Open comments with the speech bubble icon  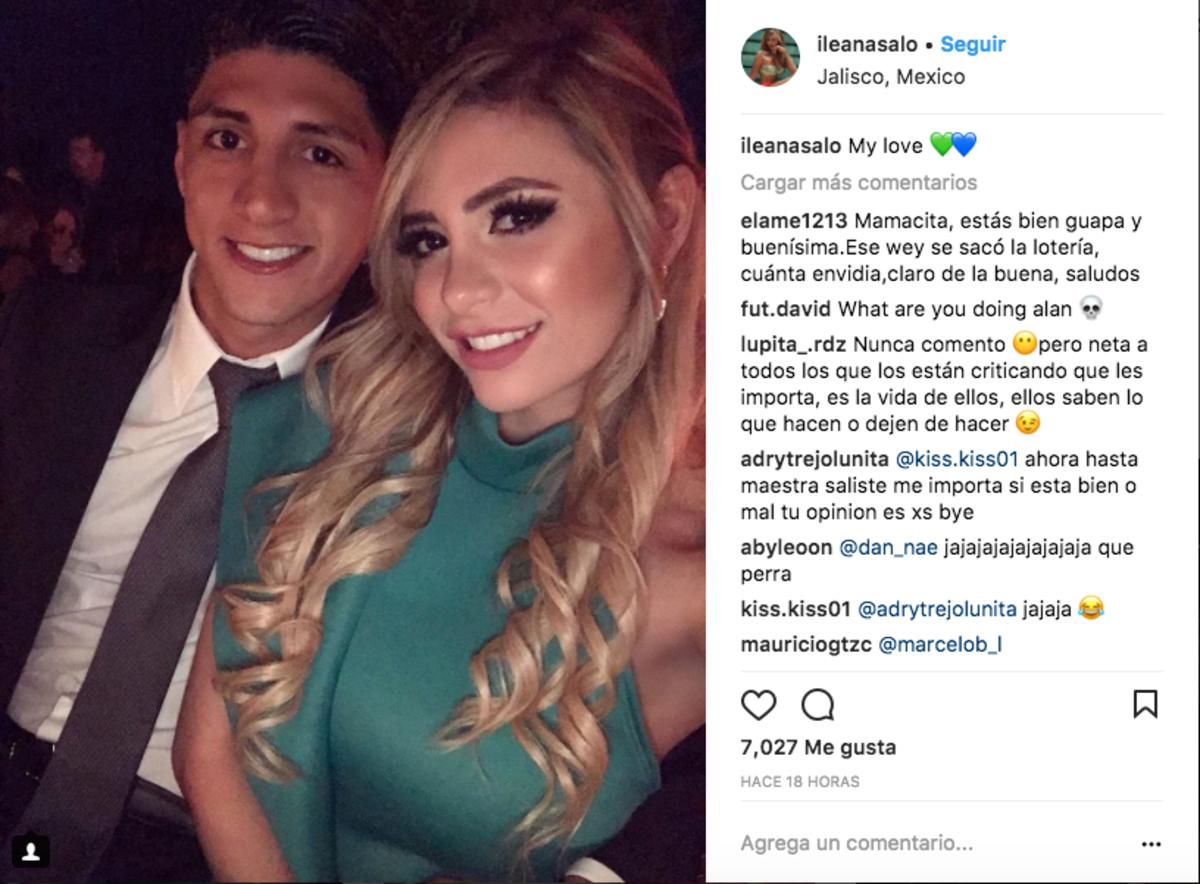coord(818,705)
